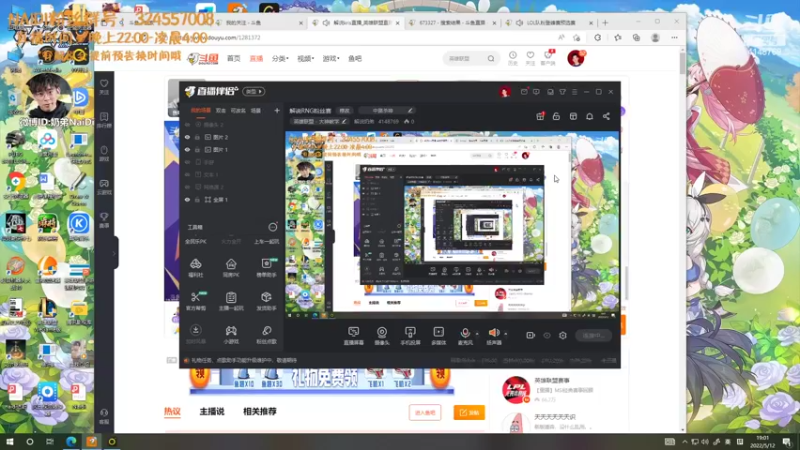This screenshot has height=450, width=800.
Task: Expand the Douyu left sidebar with chevron handle
Action: [x=115, y=253]
